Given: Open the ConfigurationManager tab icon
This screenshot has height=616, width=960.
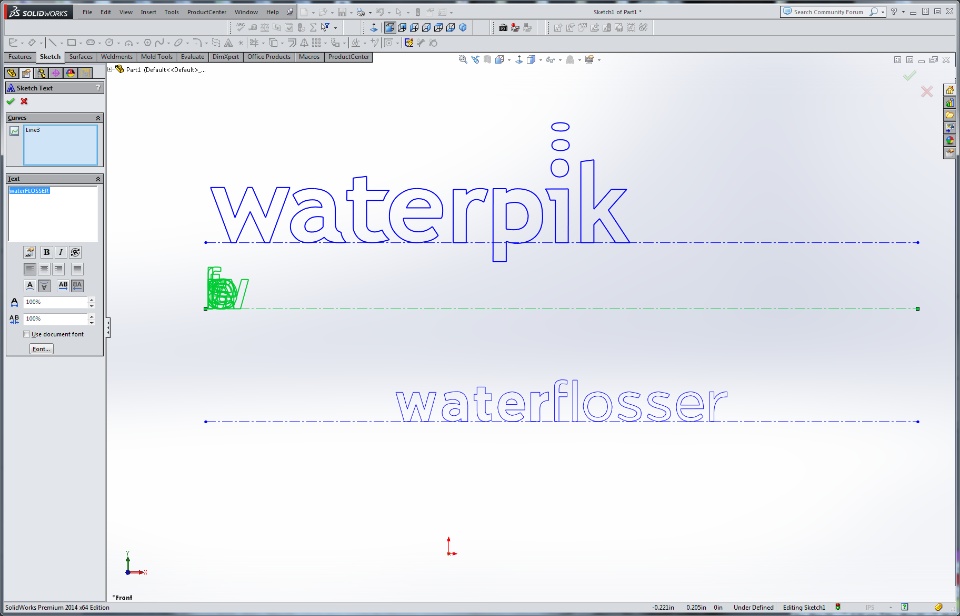Looking at the screenshot, I should pyautogui.click(x=40, y=73).
